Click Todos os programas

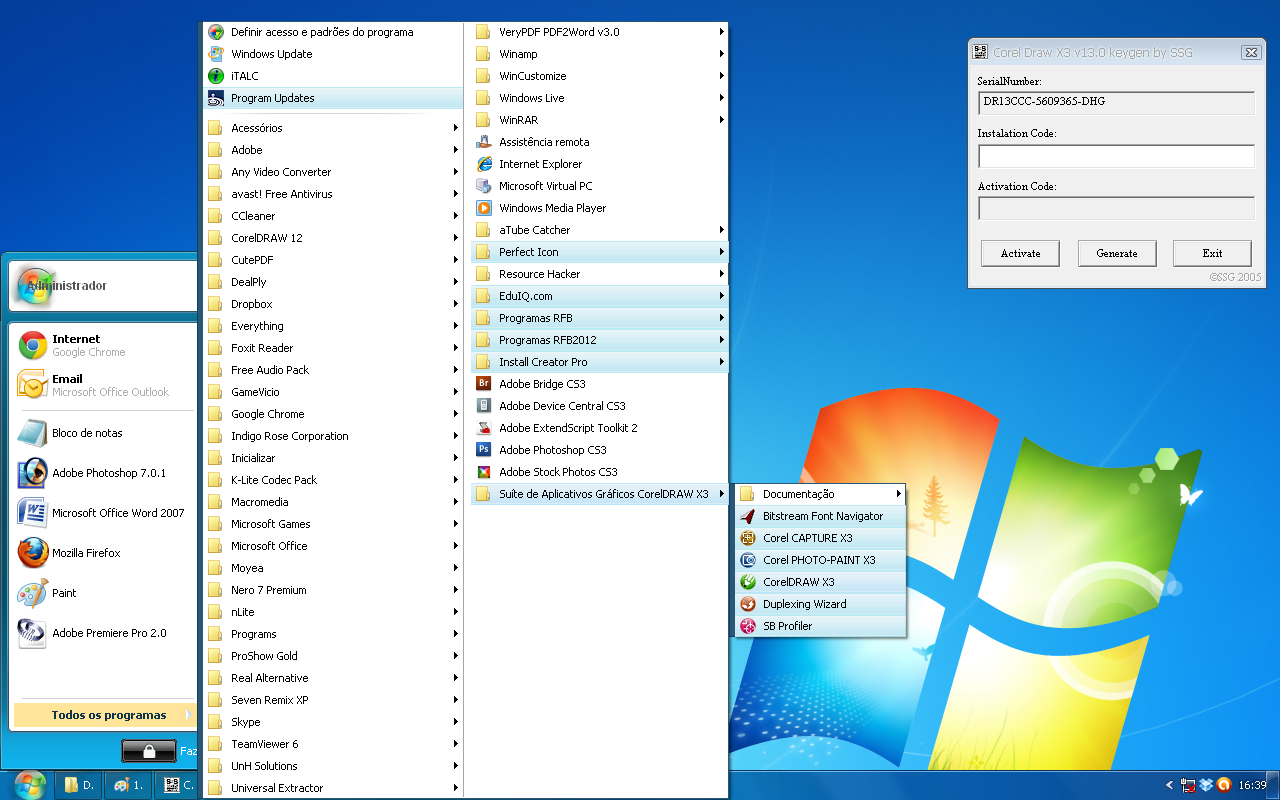tap(104, 715)
